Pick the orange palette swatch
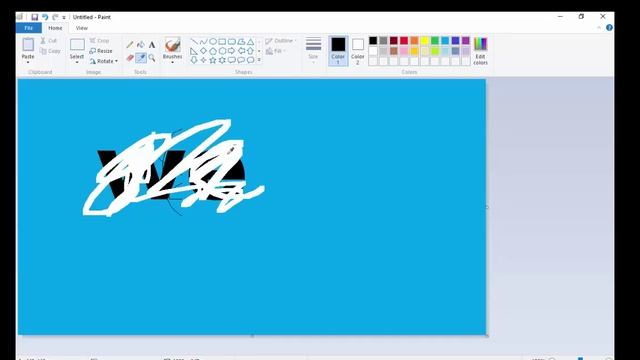The width and height of the screenshot is (640, 360). tap(414, 40)
